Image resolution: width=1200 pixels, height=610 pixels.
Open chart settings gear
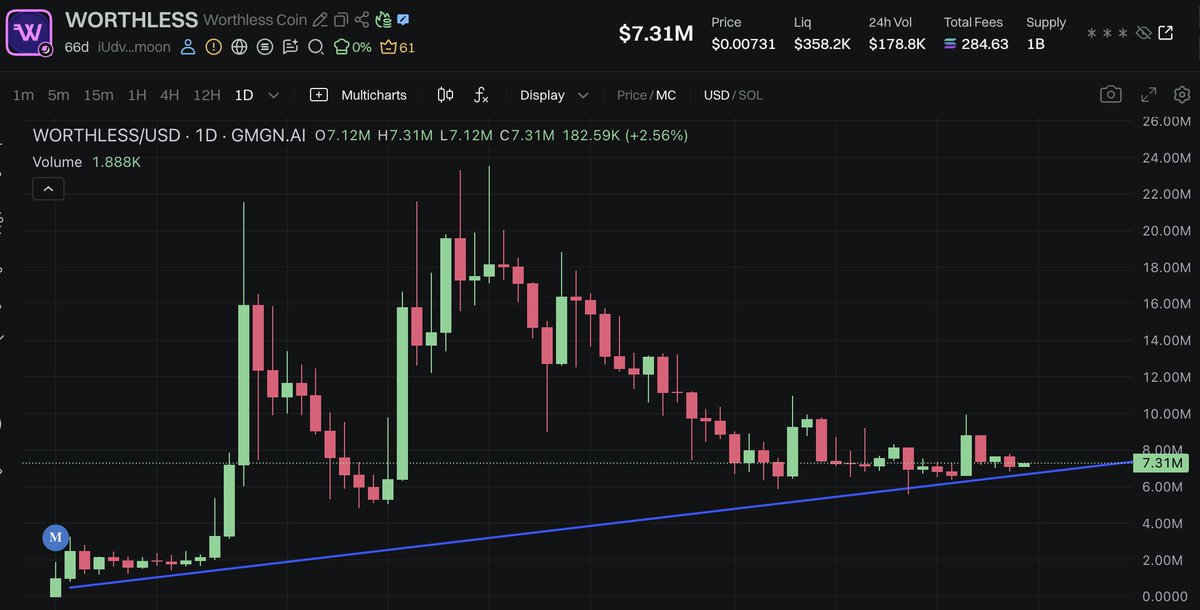pyautogui.click(x=1182, y=94)
